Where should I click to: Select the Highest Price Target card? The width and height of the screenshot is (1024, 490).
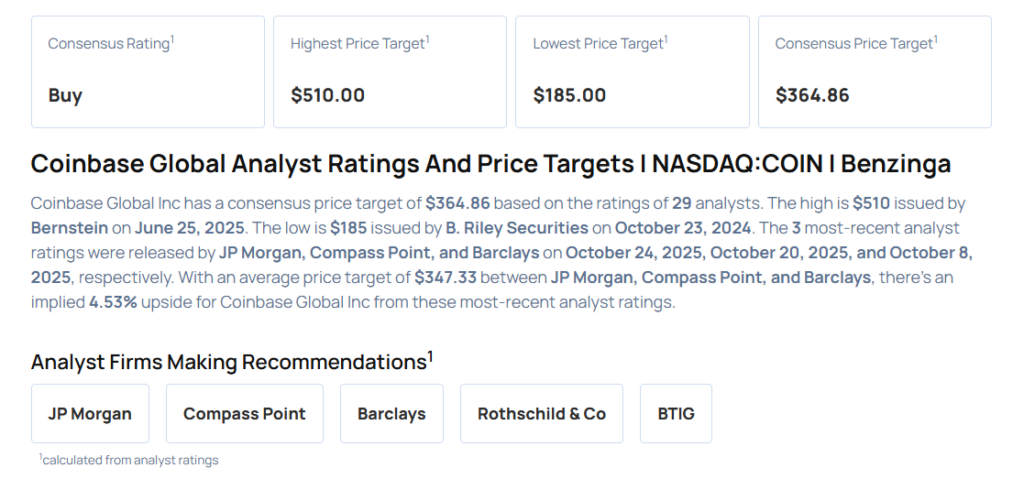pyautogui.click(x=390, y=71)
